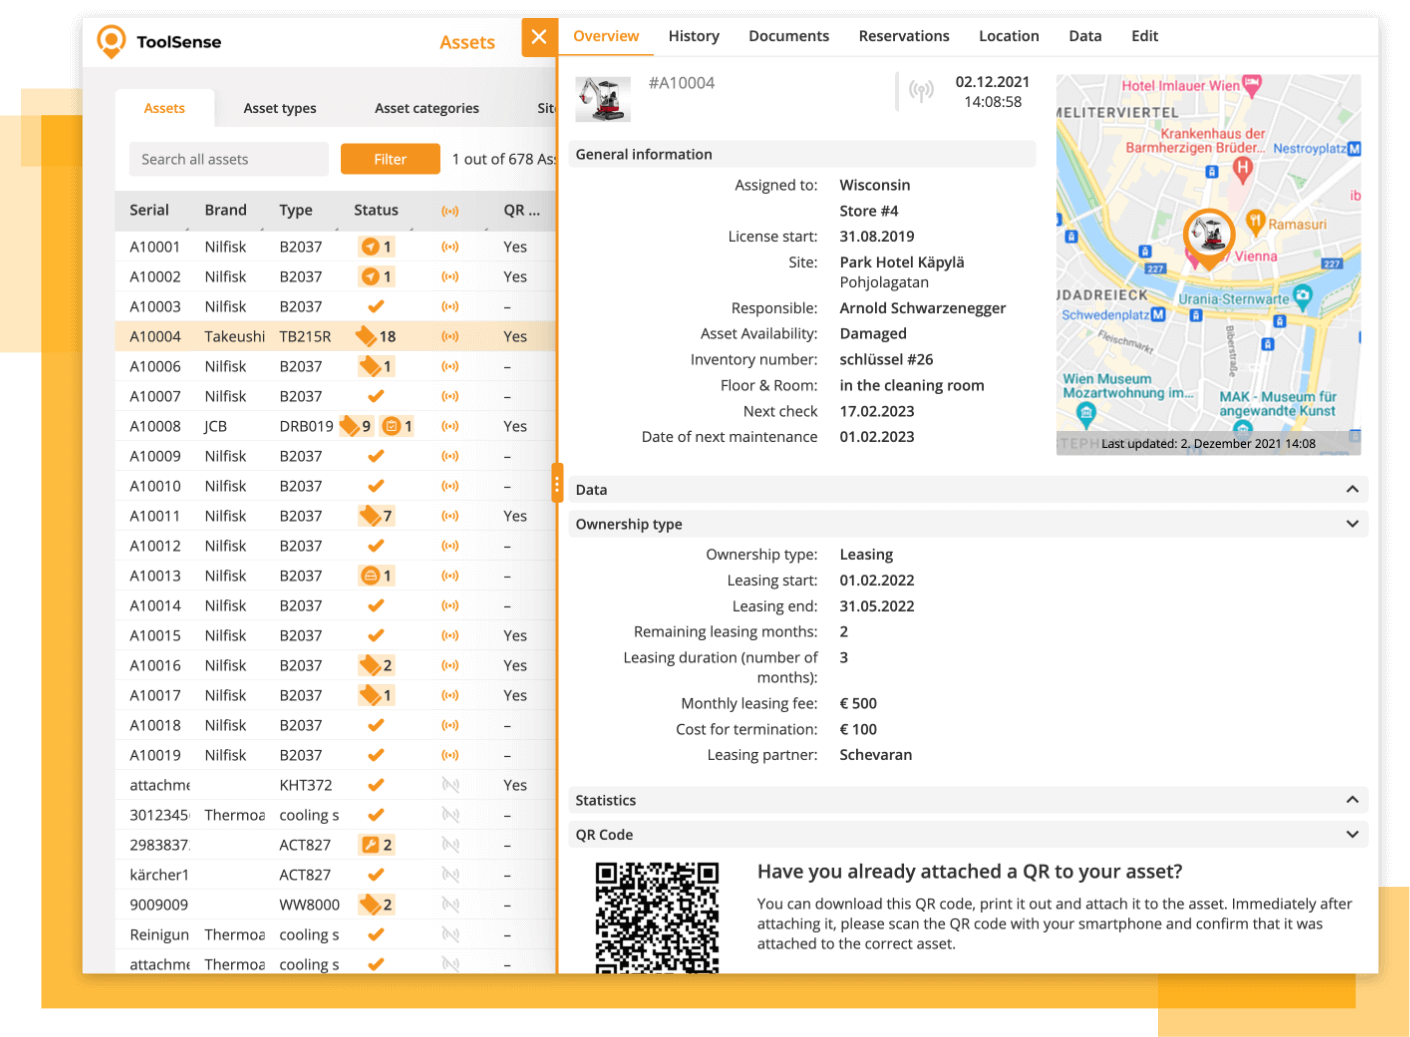Click the Search all assets field
The width and height of the screenshot is (1410, 1037).
click(228, 159)
